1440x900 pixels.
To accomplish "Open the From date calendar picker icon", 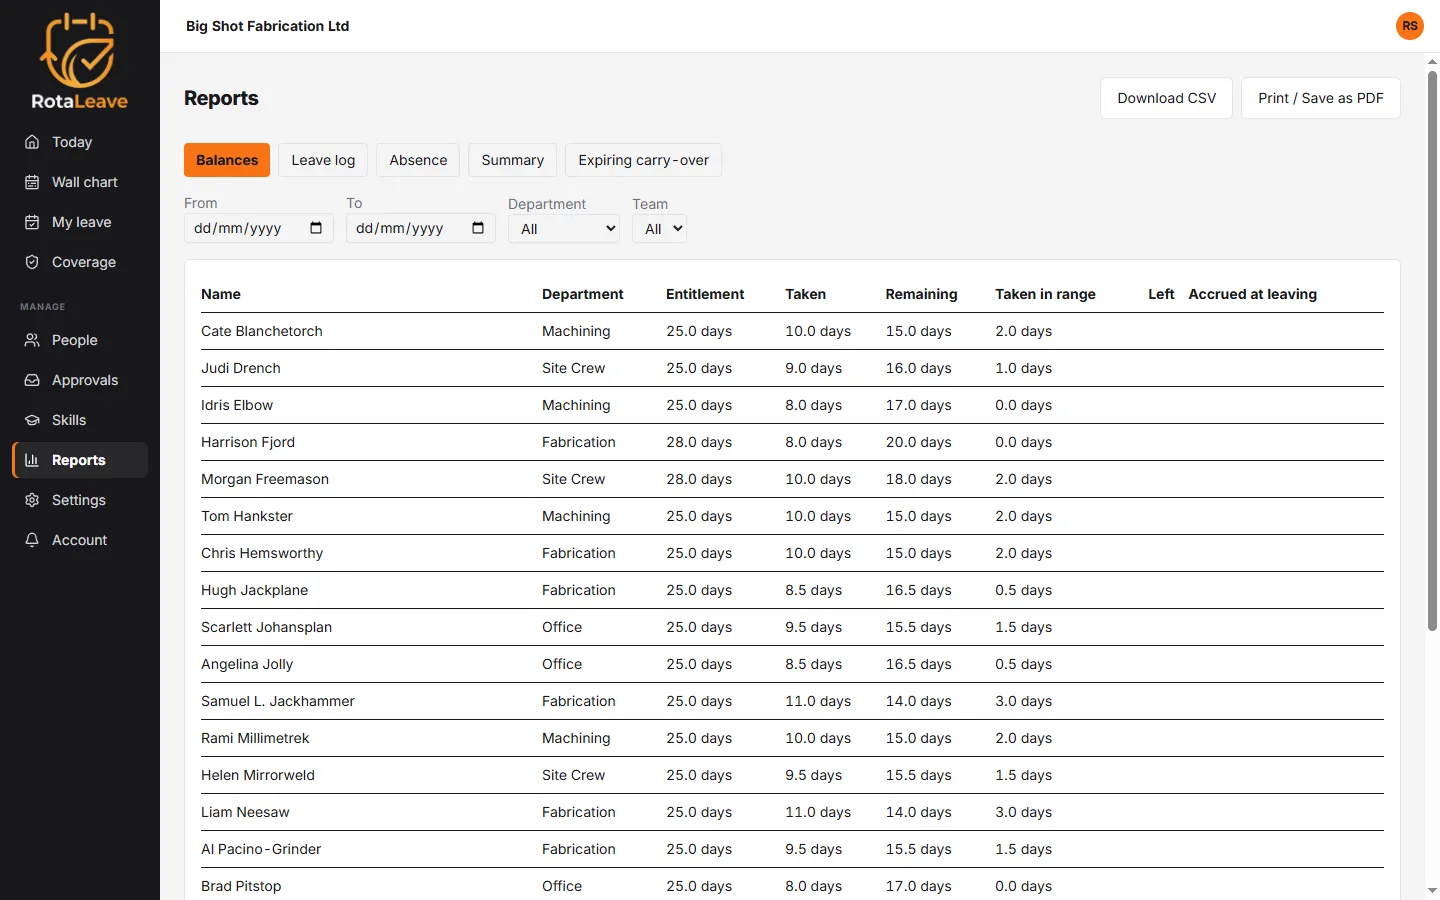I will click(x=316, y=228).
